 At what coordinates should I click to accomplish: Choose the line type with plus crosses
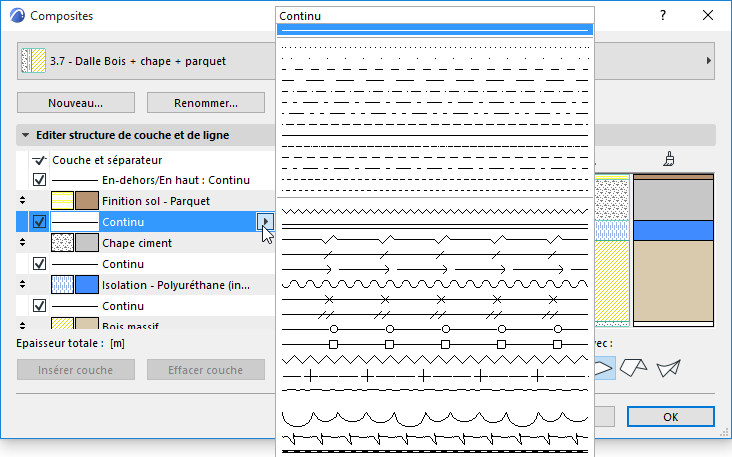(x=435, y=375)
